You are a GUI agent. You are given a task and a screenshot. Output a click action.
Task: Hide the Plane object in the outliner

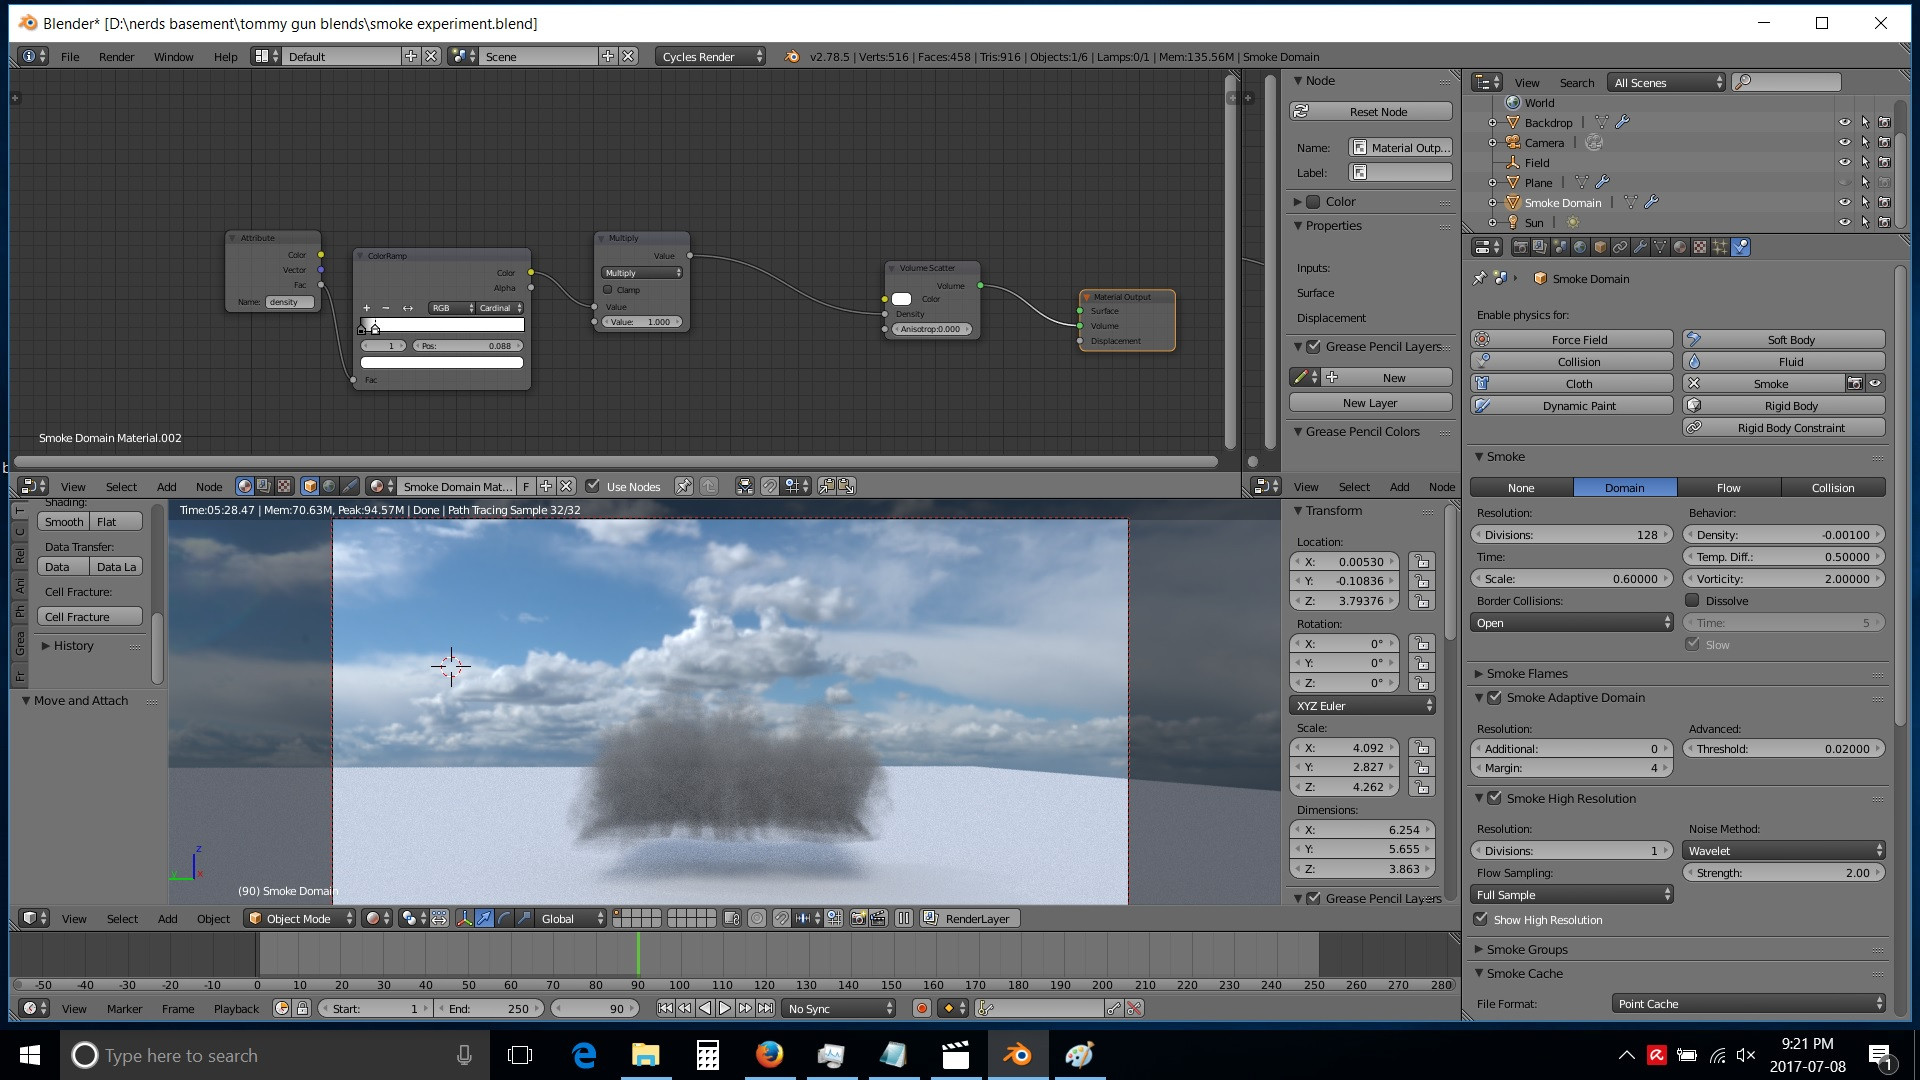(x=1845, y=182)
